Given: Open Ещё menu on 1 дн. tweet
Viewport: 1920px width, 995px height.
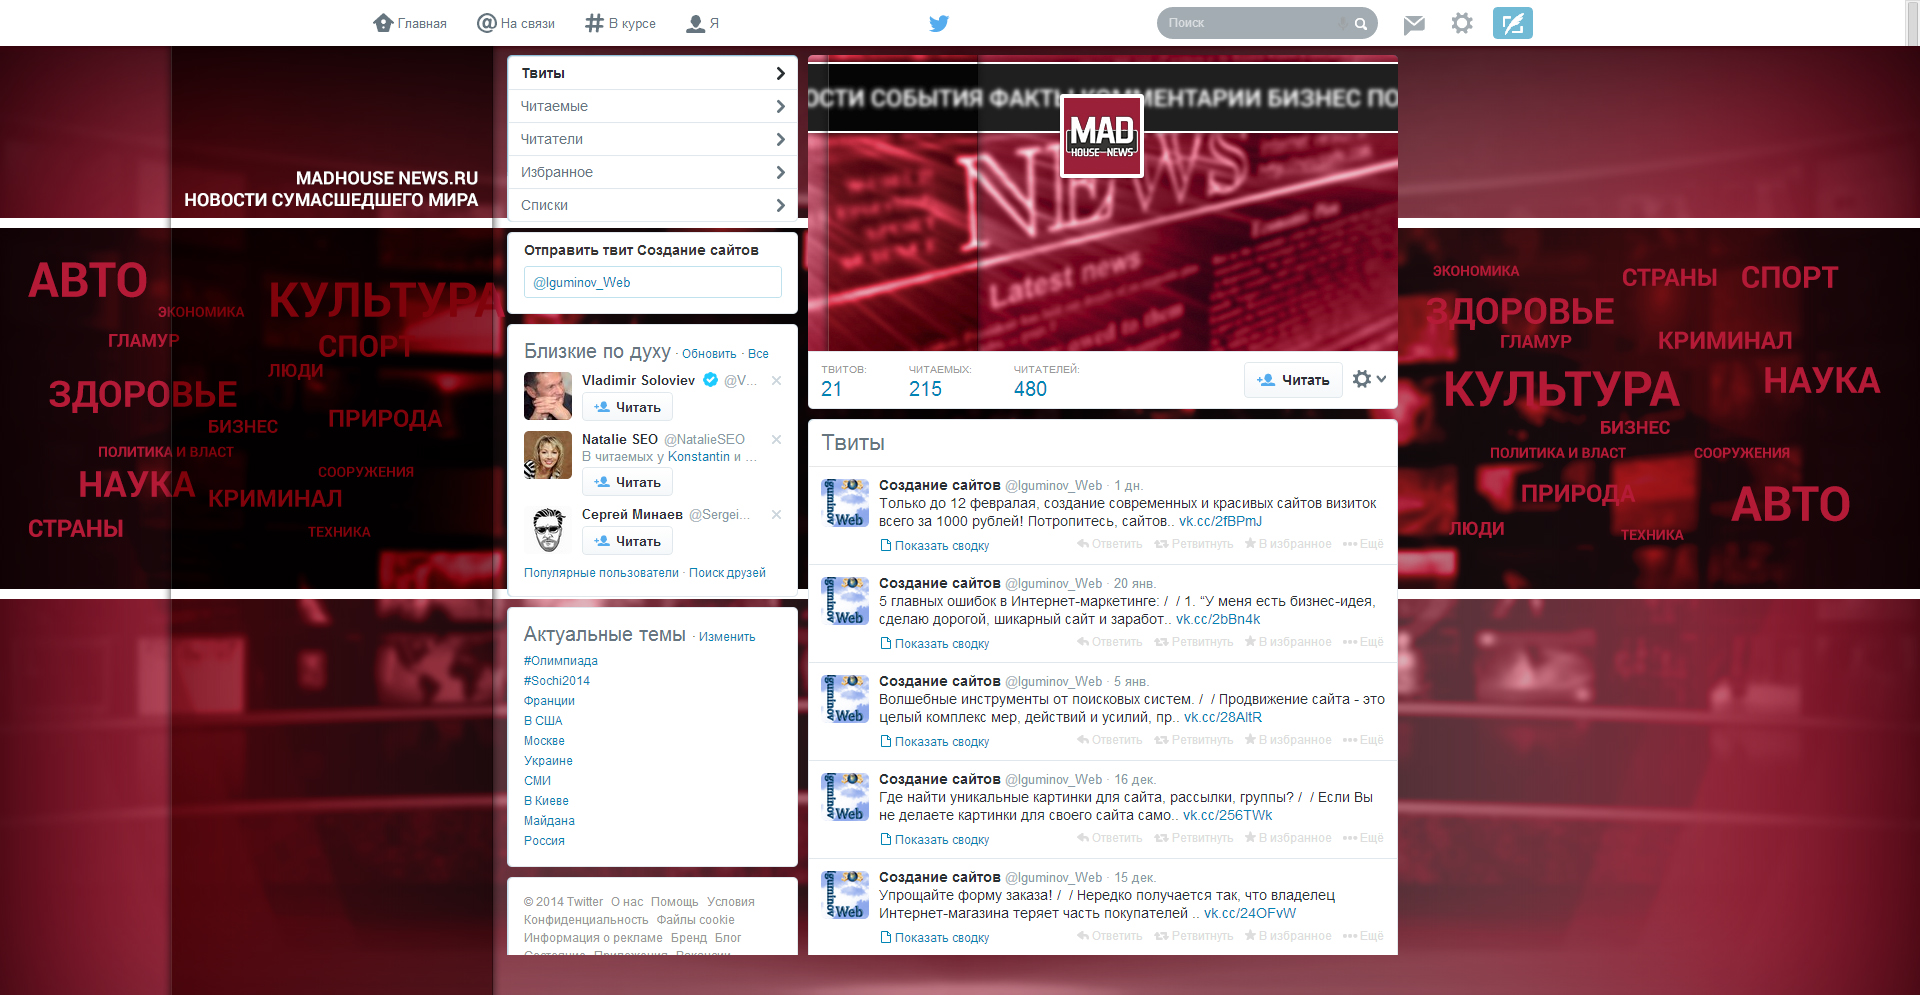Looking at the screenshot, I should pos(1363,544).
